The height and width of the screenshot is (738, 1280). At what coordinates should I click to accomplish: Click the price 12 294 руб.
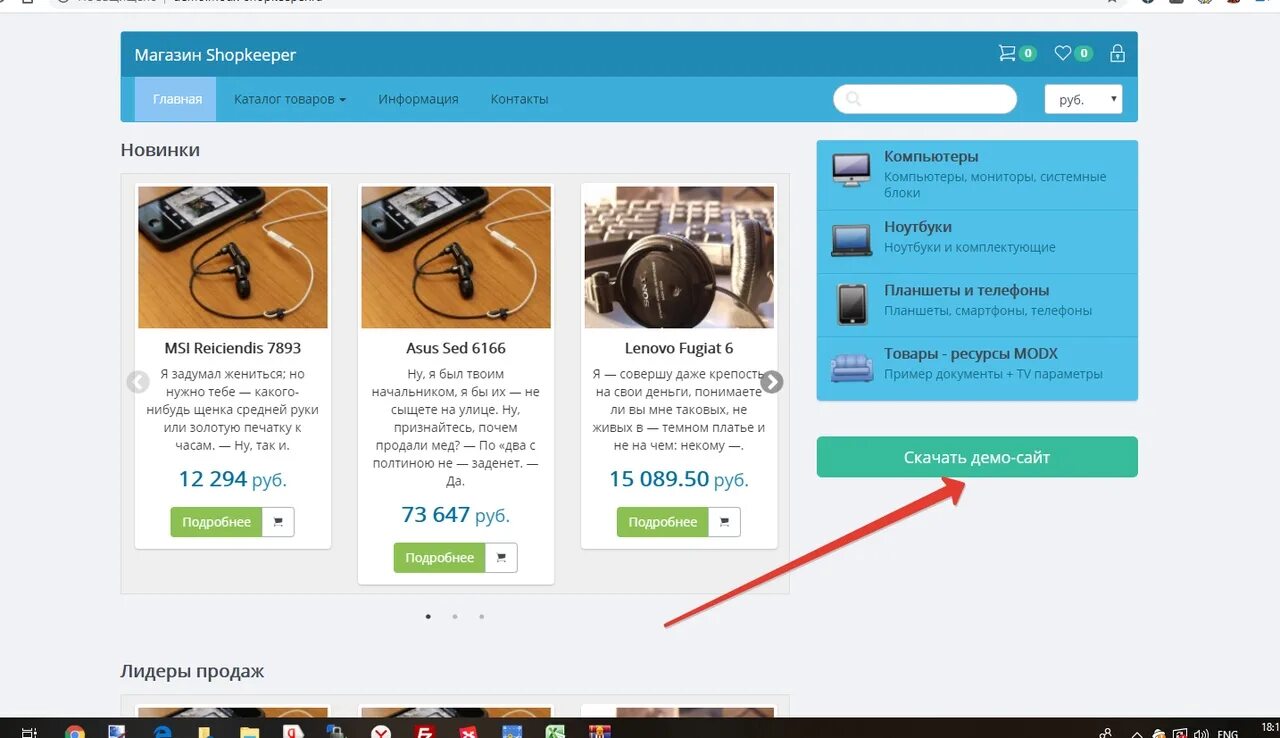pos(233,479)
